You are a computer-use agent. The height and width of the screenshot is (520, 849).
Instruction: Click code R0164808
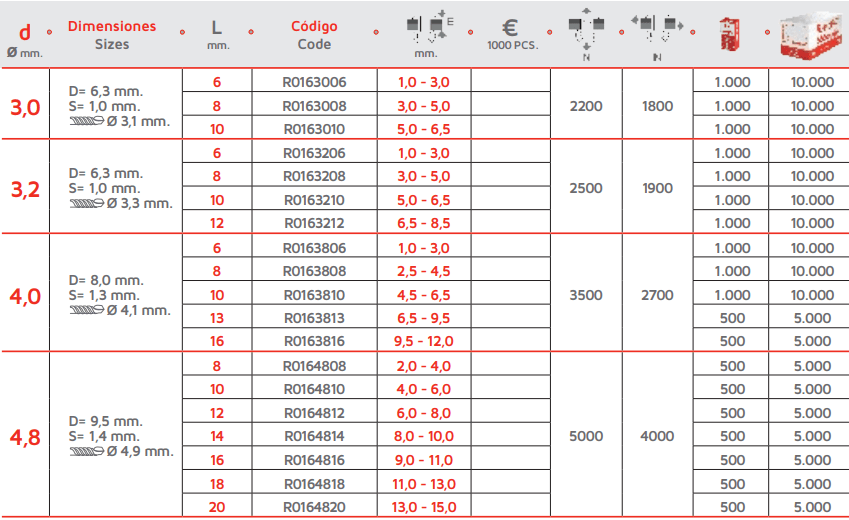point(314,366)
